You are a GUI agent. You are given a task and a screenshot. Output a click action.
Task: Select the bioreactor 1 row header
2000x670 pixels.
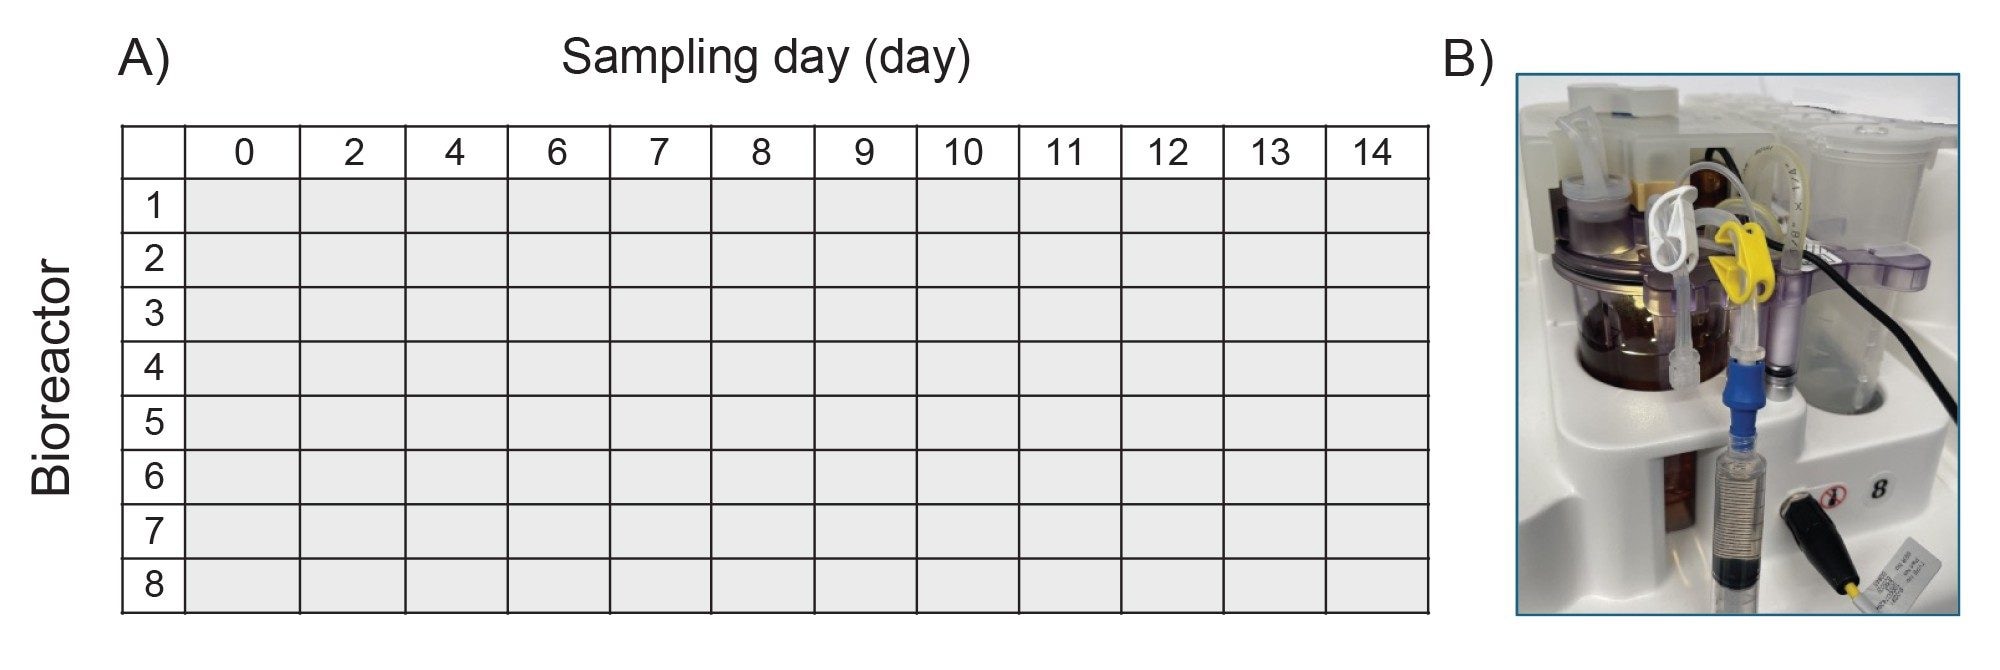153,206
